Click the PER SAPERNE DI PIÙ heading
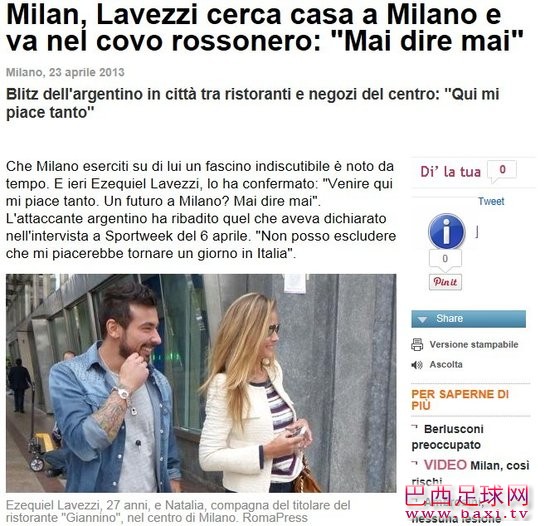This screenshot has width=550, height=526. tap(460, 400)
